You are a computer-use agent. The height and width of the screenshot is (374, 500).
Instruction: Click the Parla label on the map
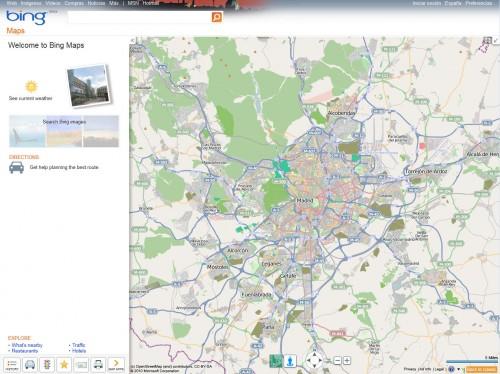(x=268, y=327)
